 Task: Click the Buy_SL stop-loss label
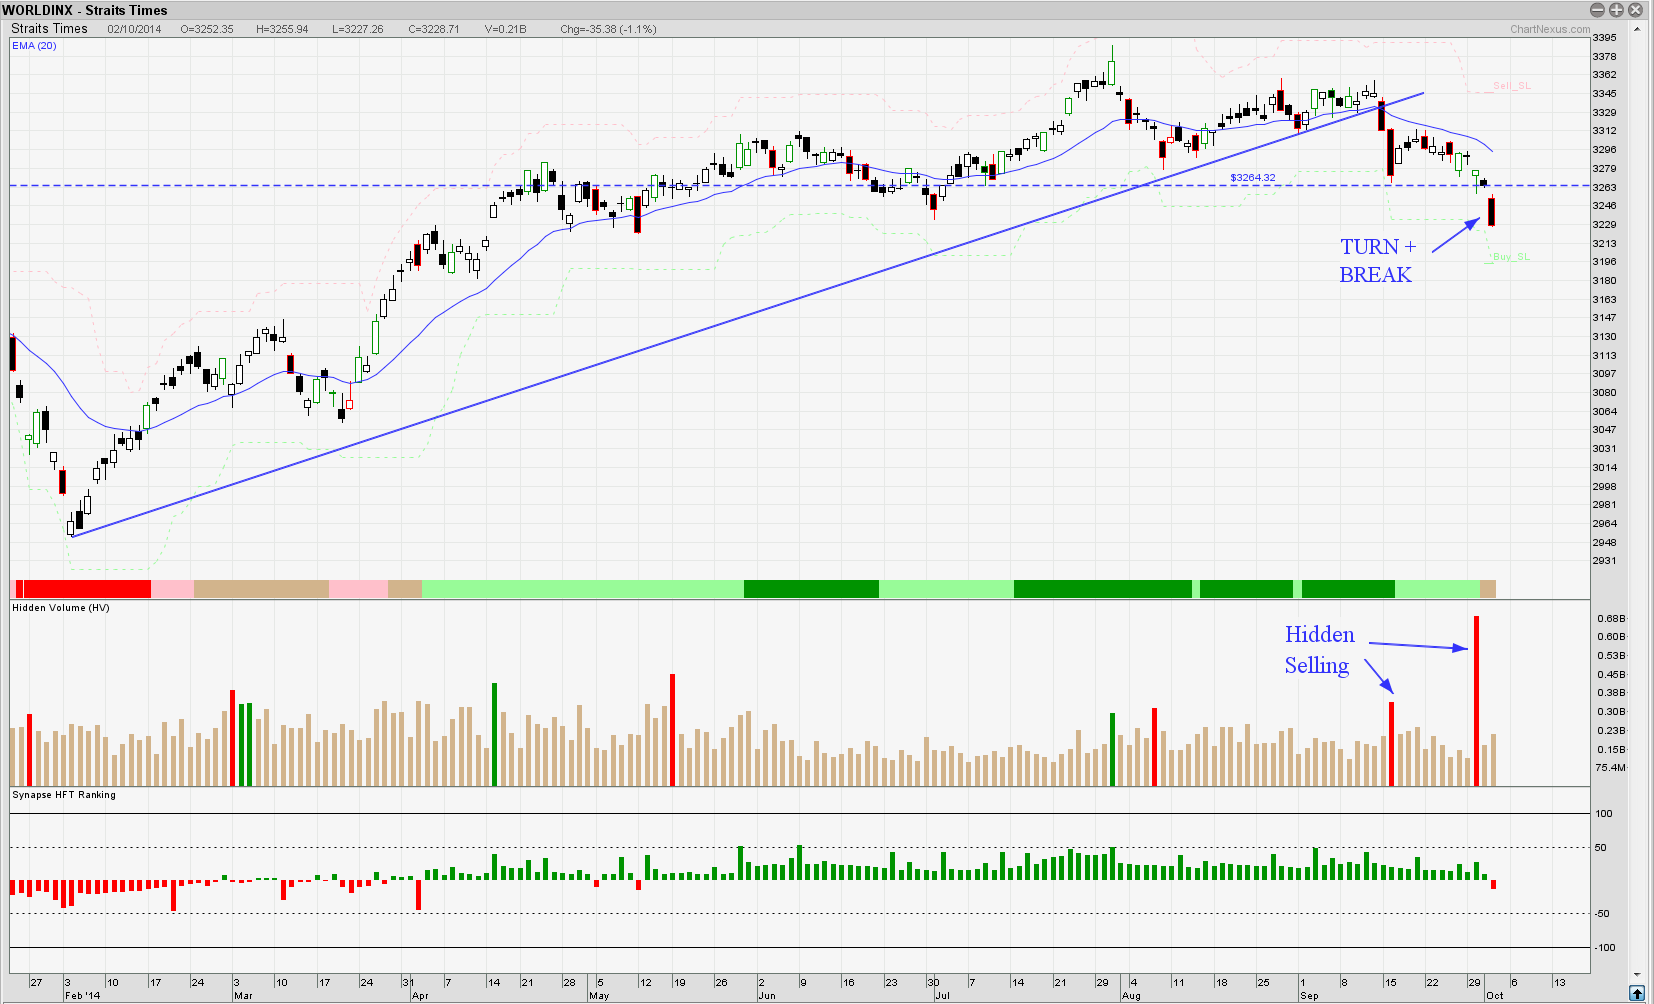[1511, 257]
